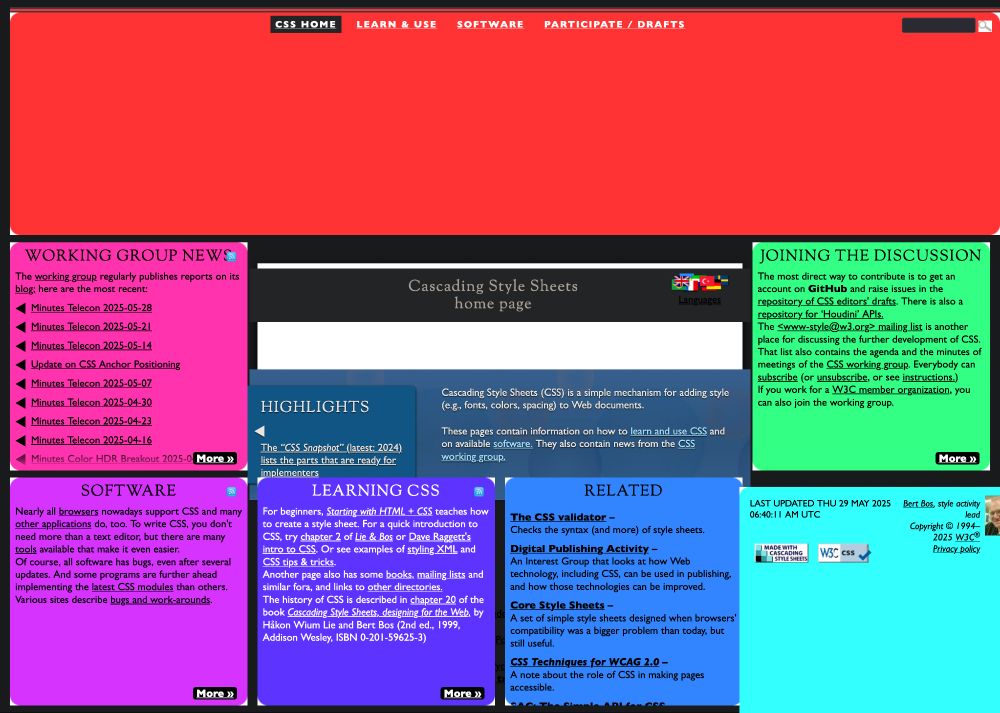
Task: Open Minutes Telecon 2025-05-21
Action: click(91, 327)
